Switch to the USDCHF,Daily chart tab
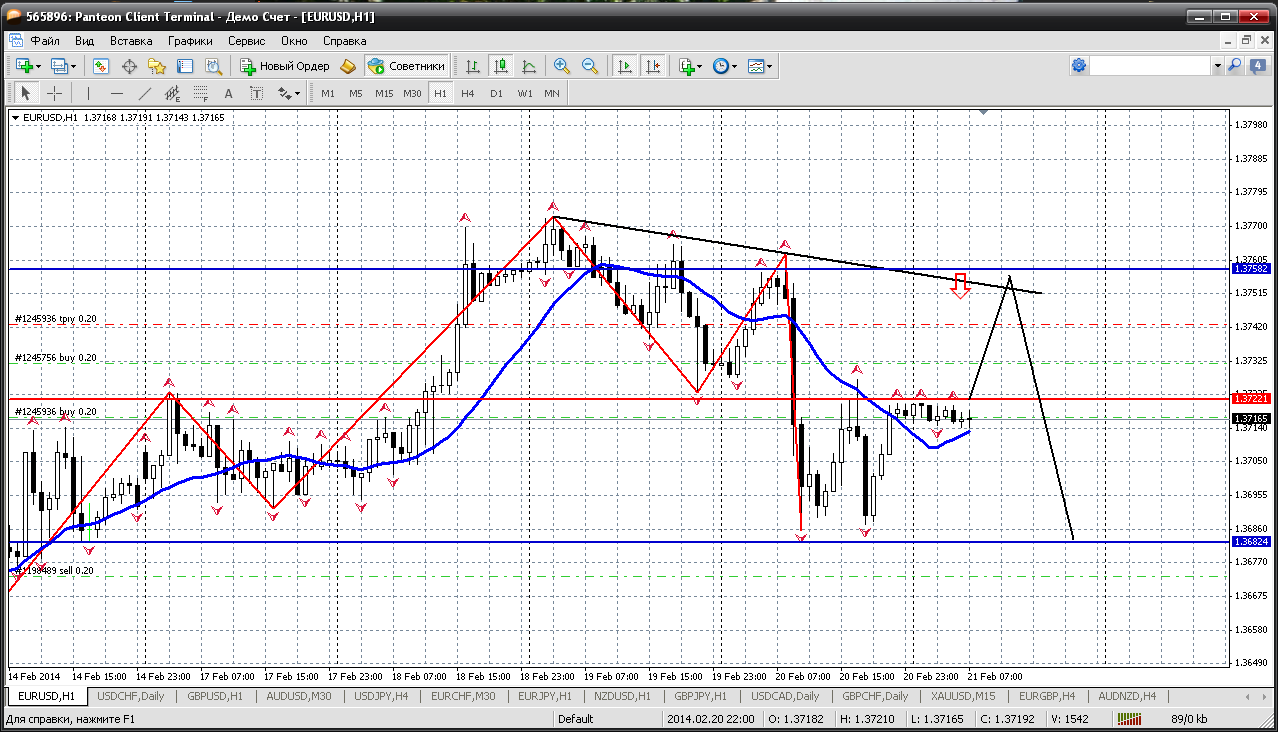Screen dimensions: 1278x732 130,696
